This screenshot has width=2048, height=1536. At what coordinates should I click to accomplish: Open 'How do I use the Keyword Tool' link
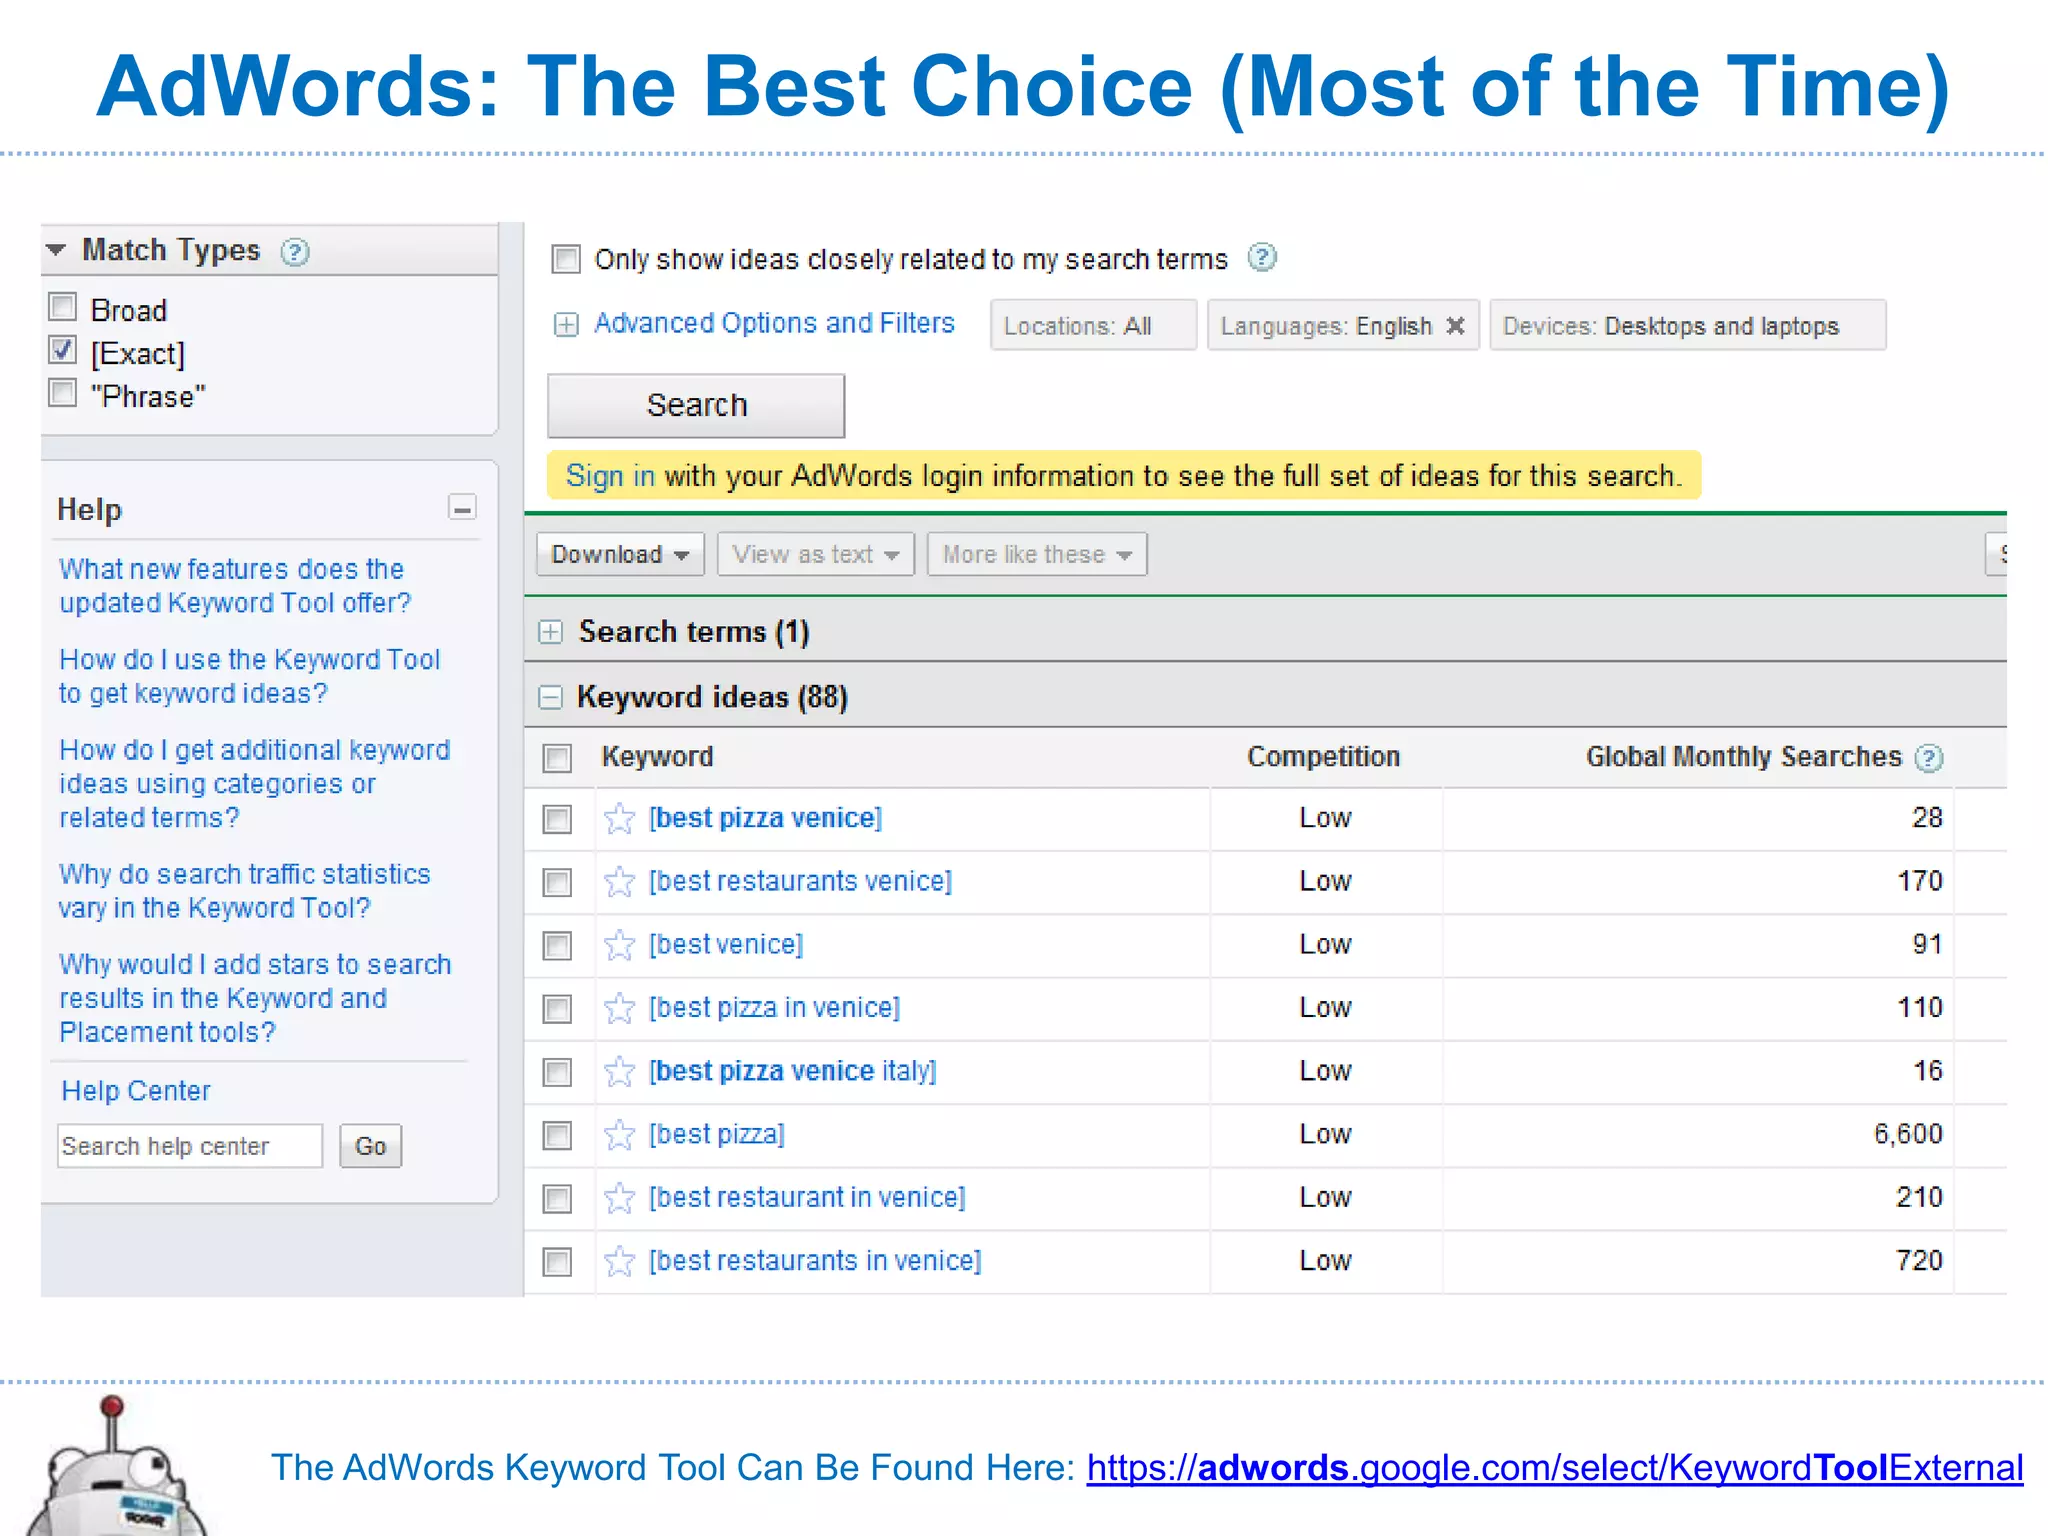click(249, 676)
